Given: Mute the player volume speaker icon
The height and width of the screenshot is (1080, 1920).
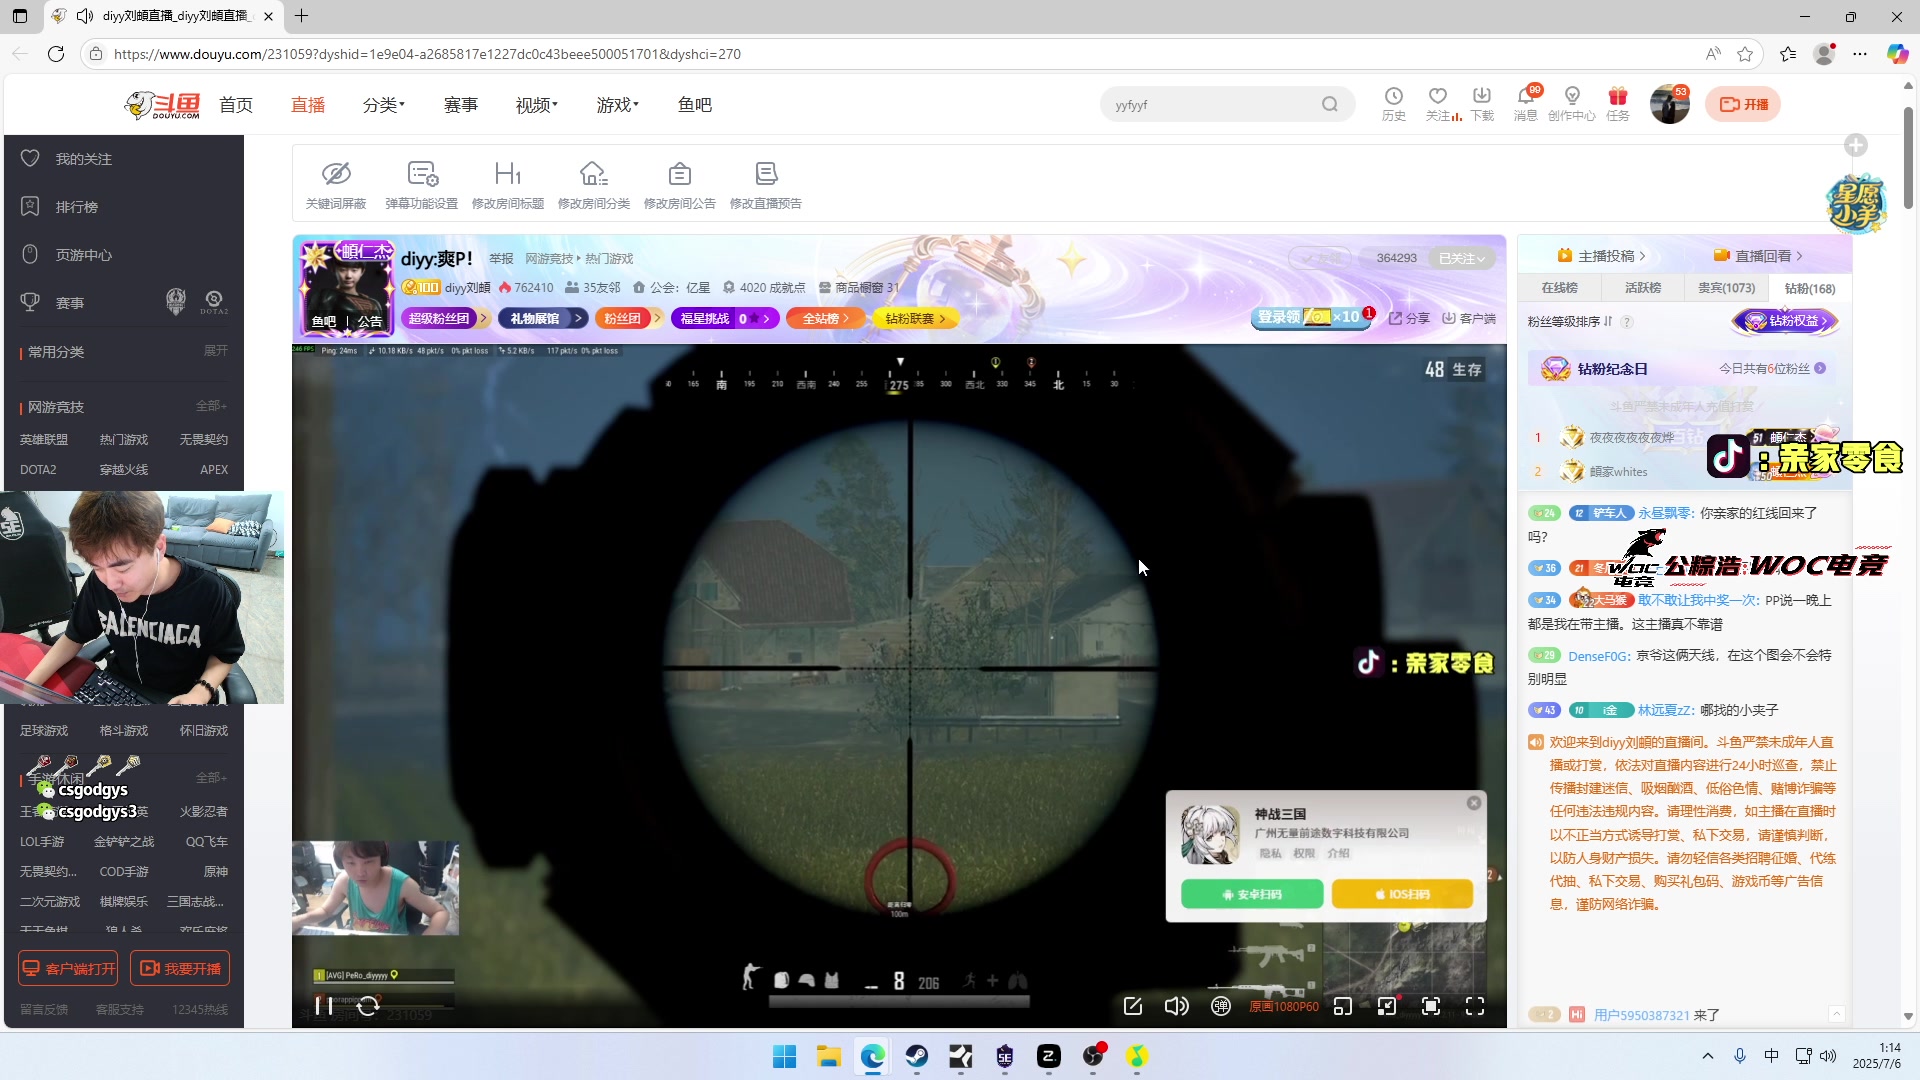Looking at the screenshot, I should pyautogui.click(x=1177, y=1006).
